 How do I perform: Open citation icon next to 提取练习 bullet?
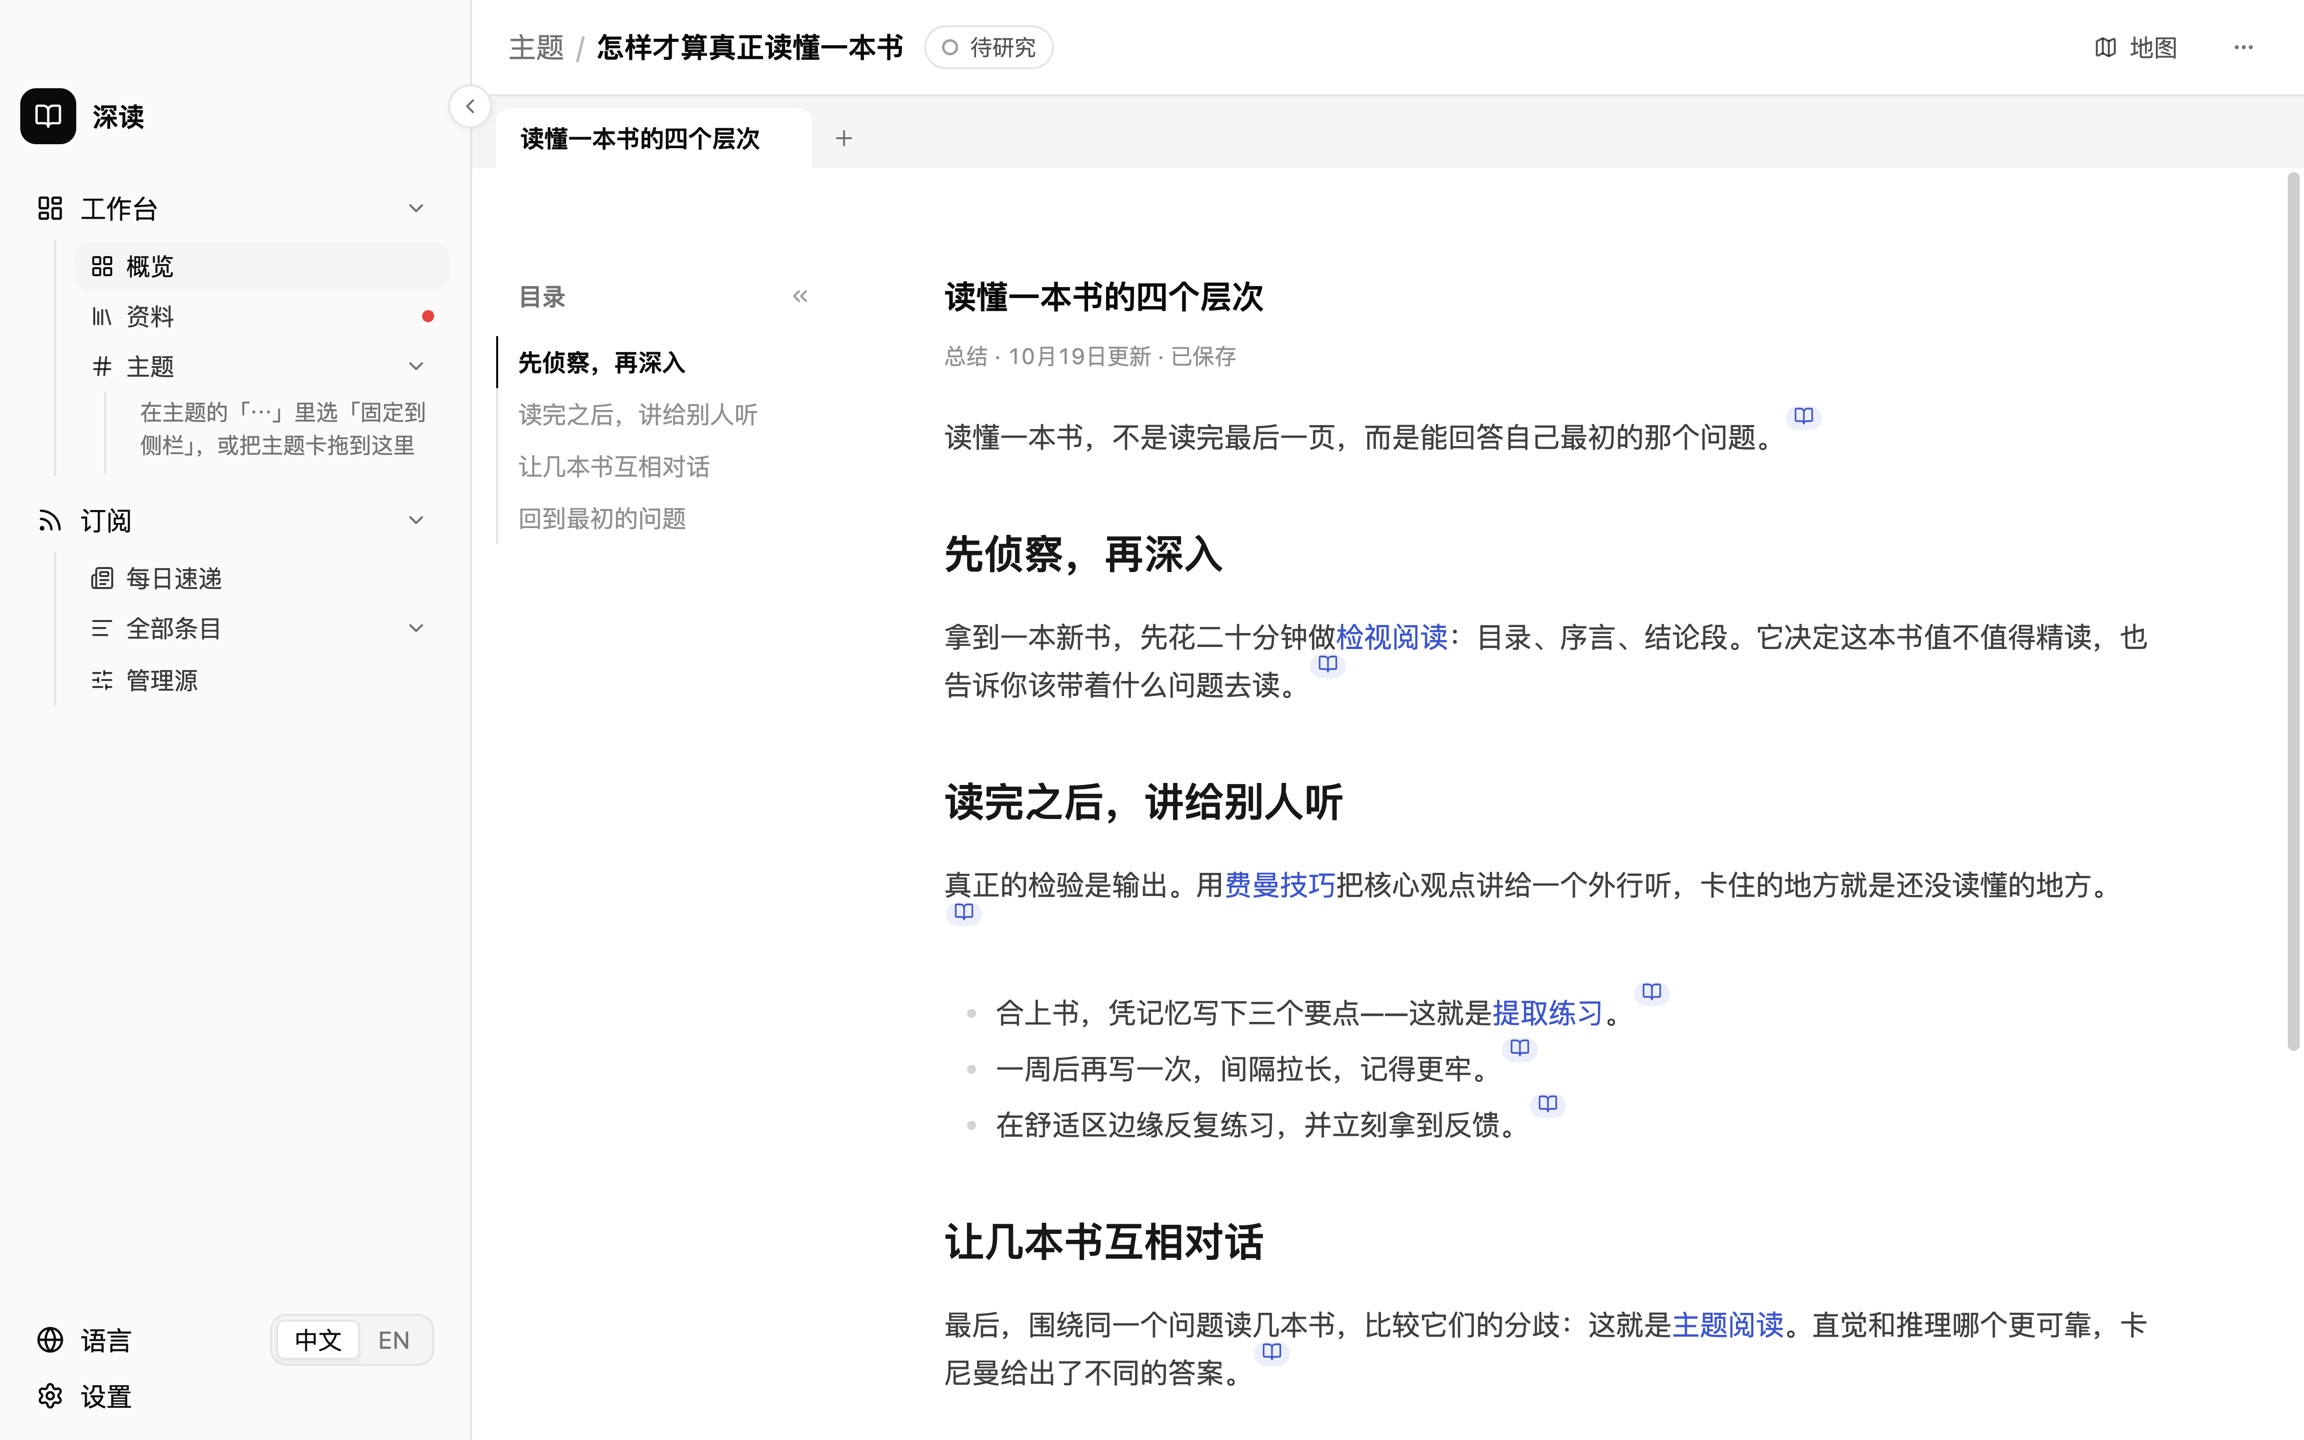tap(1651, 992)
